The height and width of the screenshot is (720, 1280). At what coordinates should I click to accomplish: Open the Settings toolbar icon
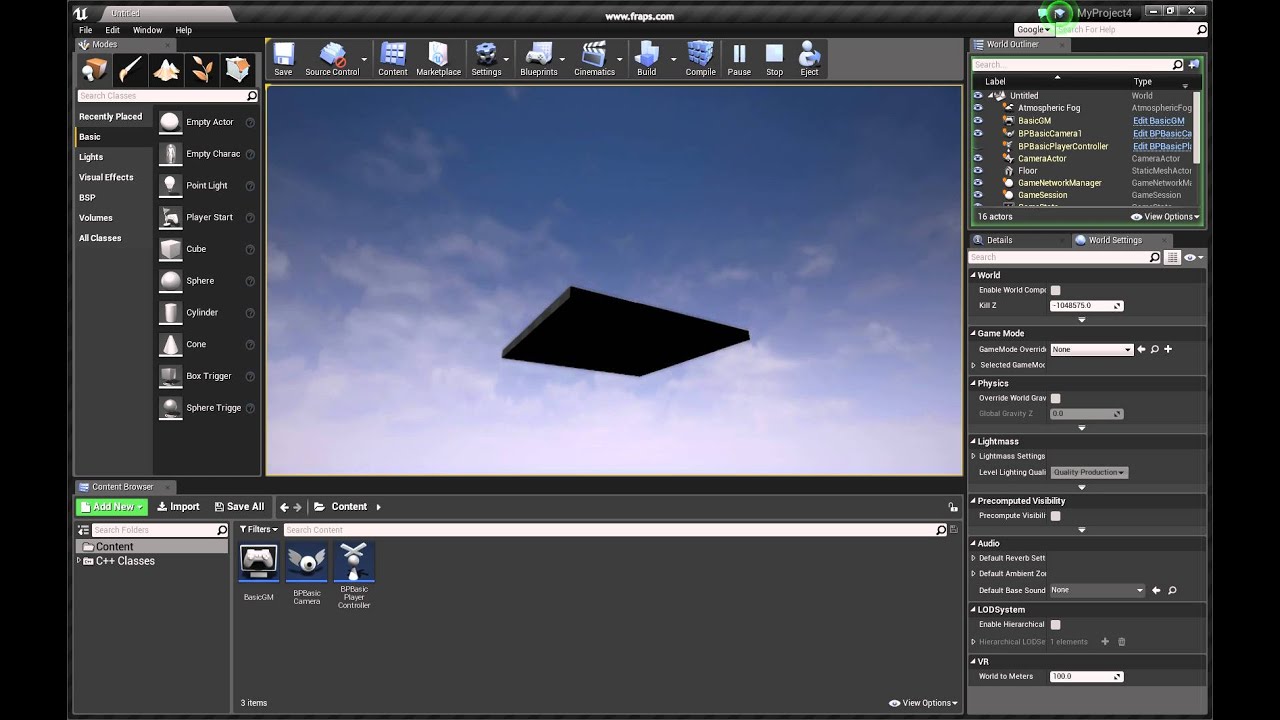point(486,59)
